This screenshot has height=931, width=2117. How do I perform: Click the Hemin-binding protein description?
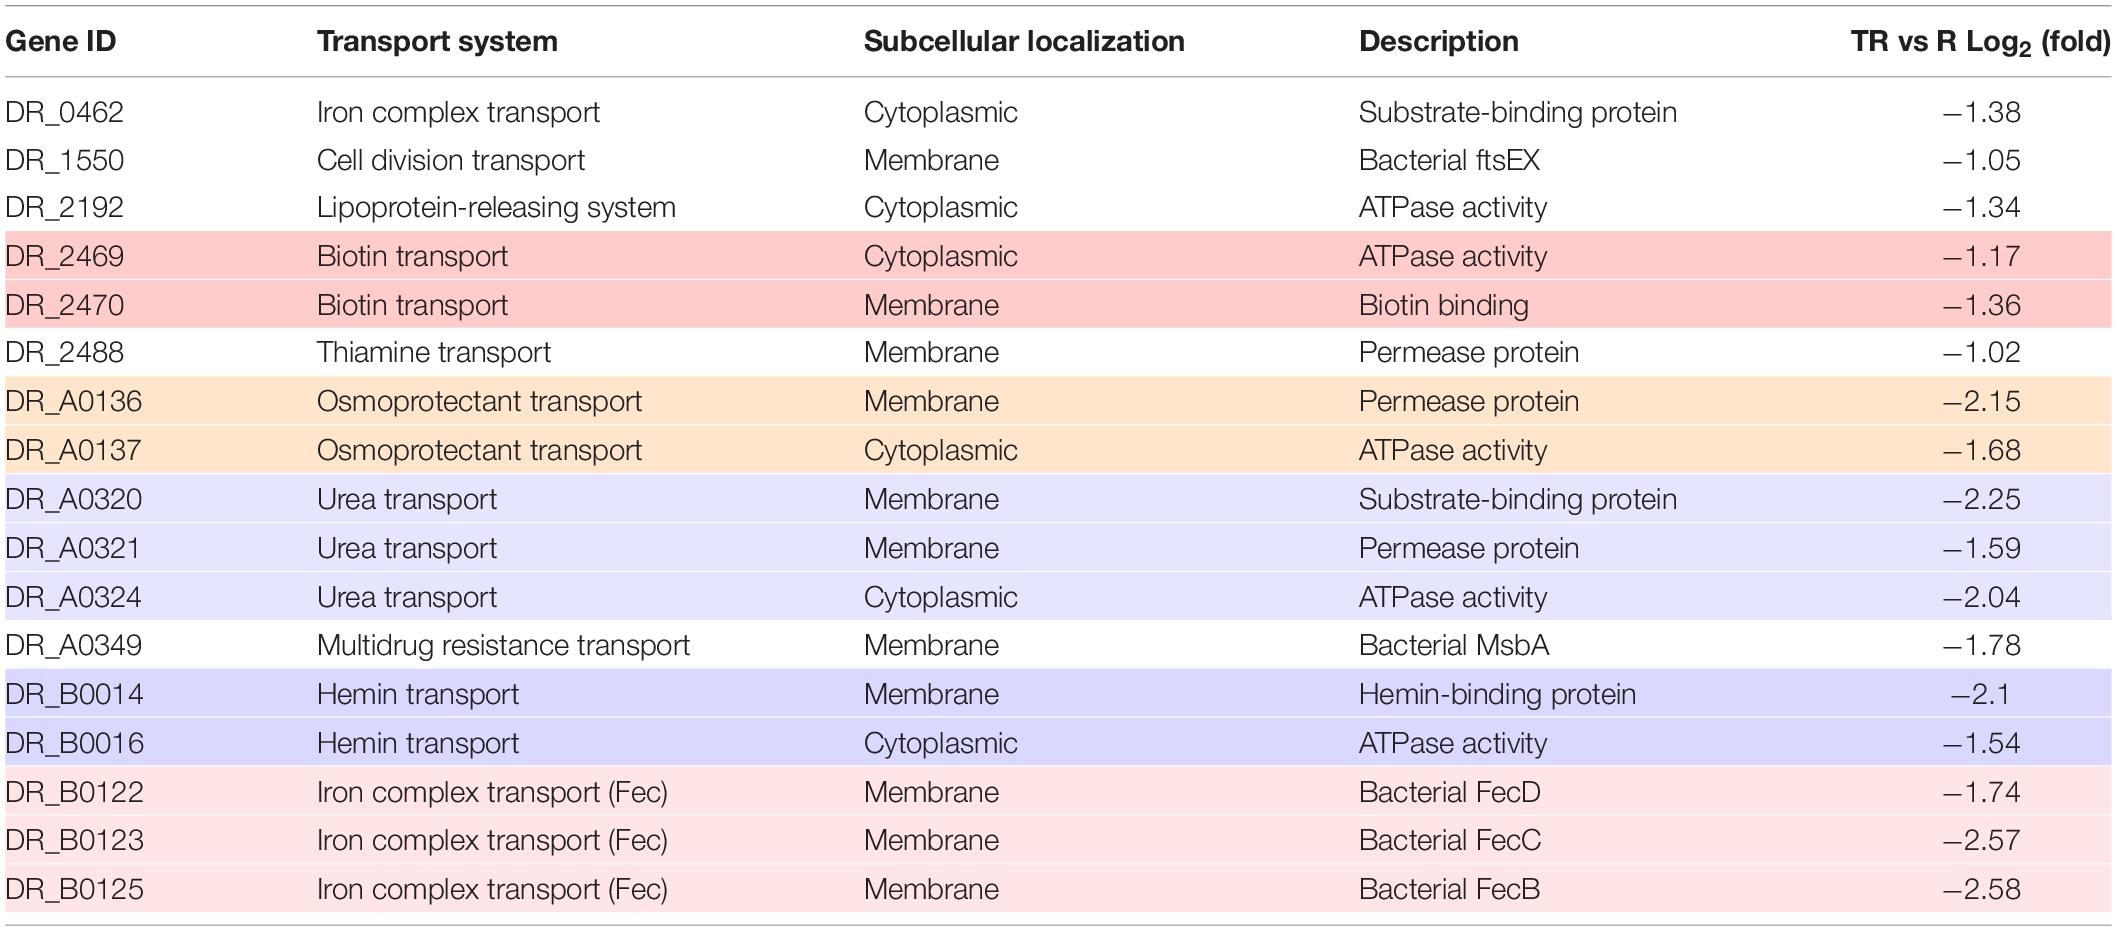click(x=1497, y=694)
